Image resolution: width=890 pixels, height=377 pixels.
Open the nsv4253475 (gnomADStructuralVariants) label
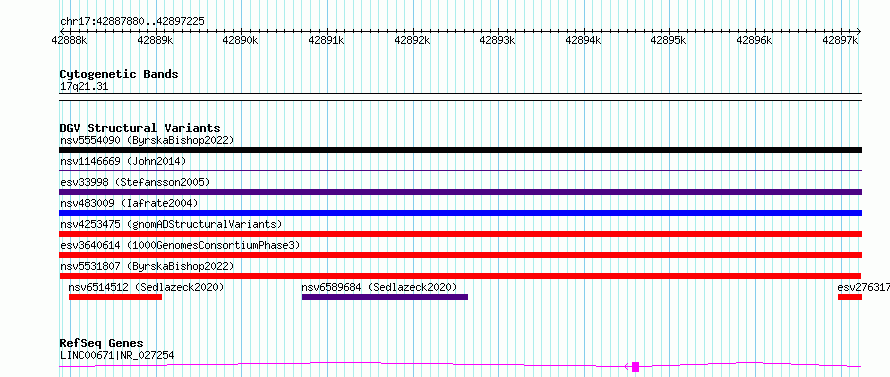click(171, 224)
